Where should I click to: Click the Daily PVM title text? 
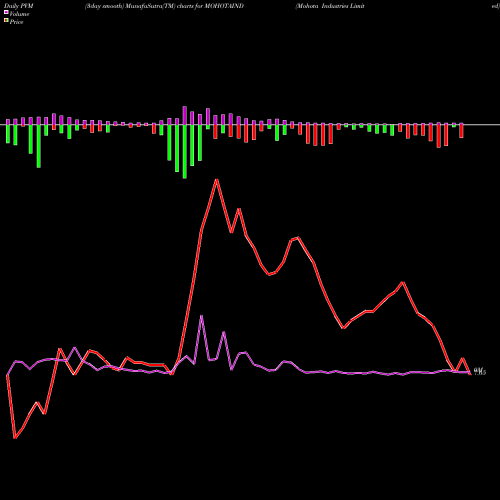tap(19, 6)
